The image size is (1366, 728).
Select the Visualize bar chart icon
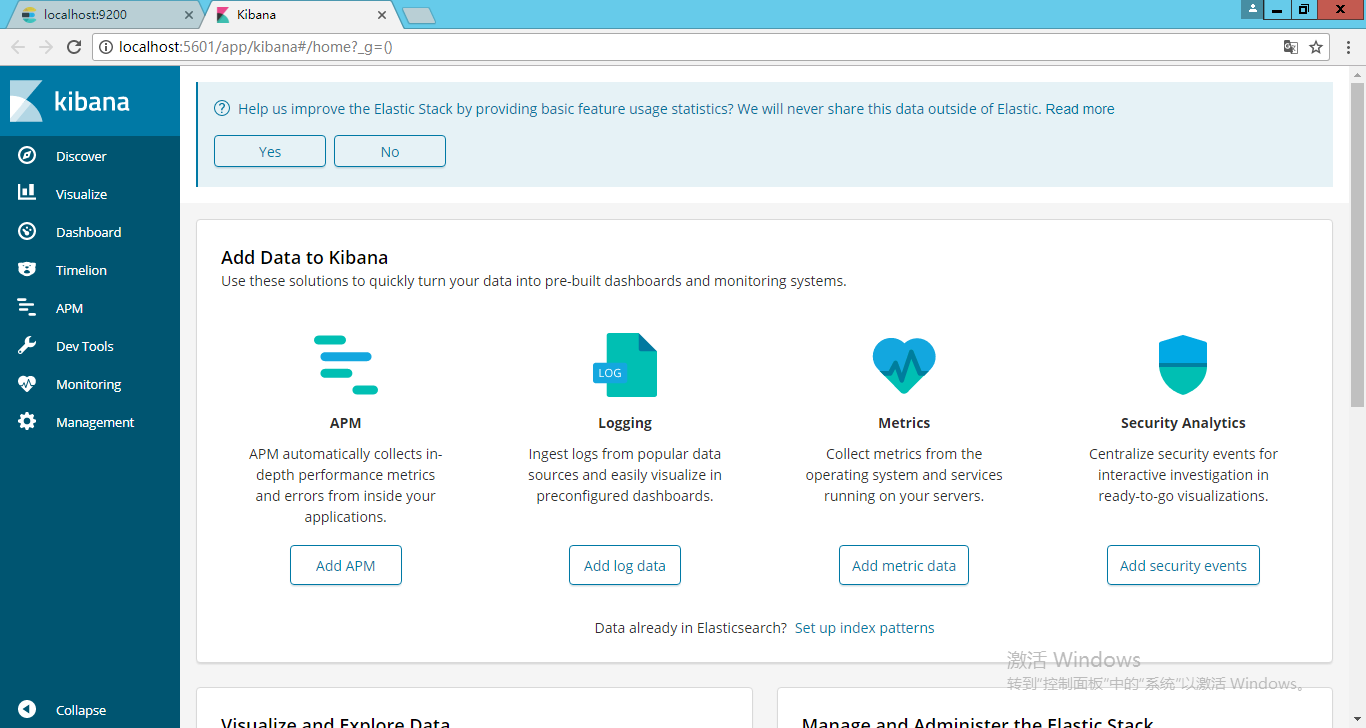pyautogui.click(x=27, y=193)
